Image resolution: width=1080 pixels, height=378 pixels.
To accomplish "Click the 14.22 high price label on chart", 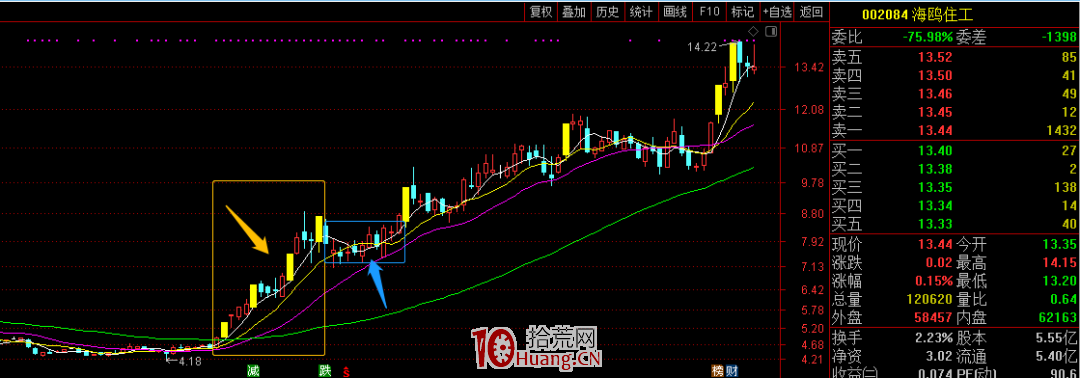I will tap(702, 48).
